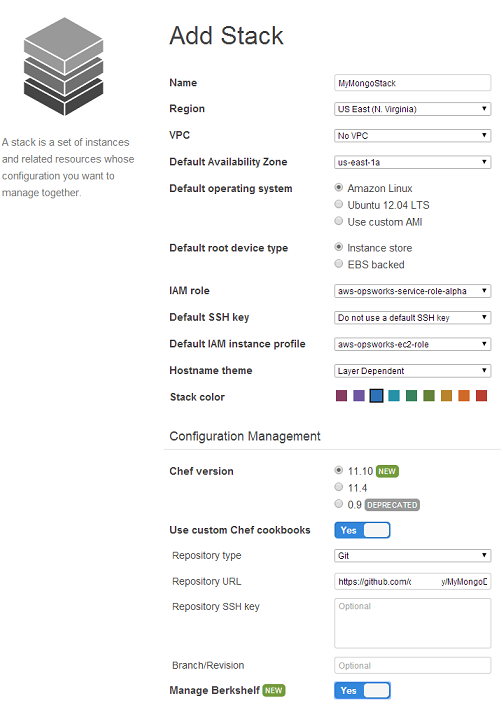Click the gray DEPRECATED badge
The height and width of the screenshot is (704, 503).
tap(392, 505)
